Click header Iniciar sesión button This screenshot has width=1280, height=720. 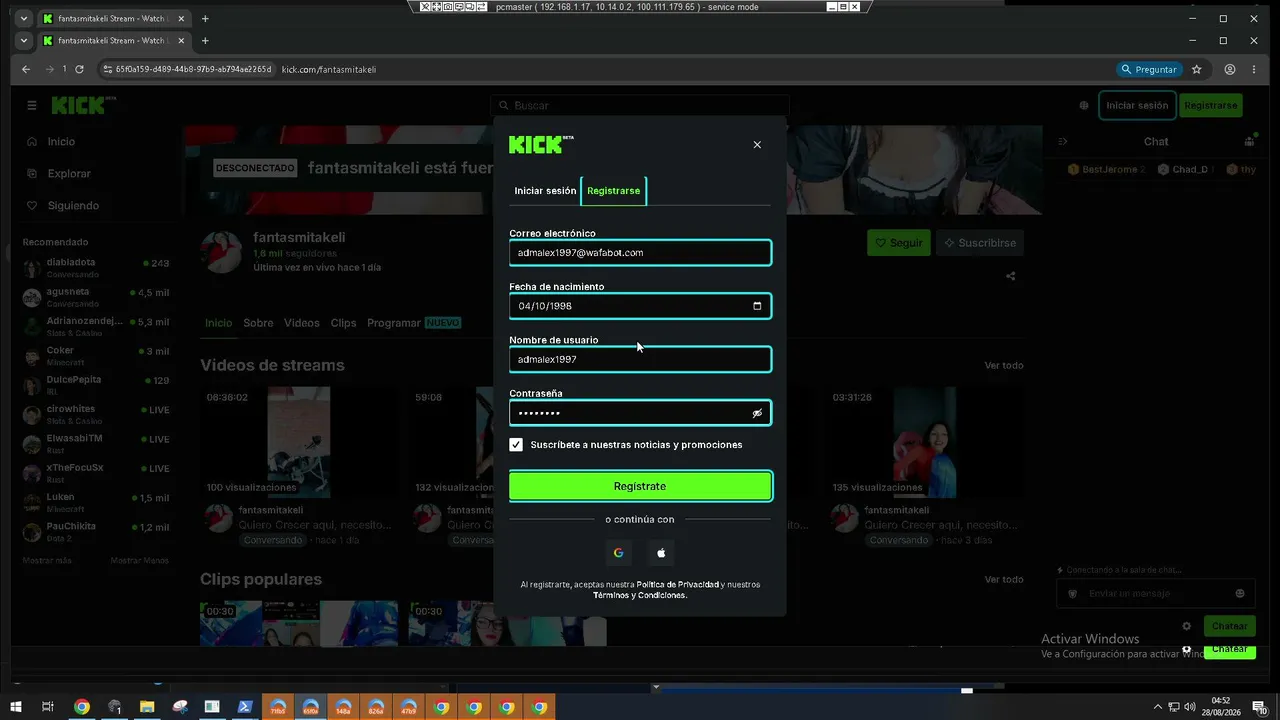(1137, 105)
